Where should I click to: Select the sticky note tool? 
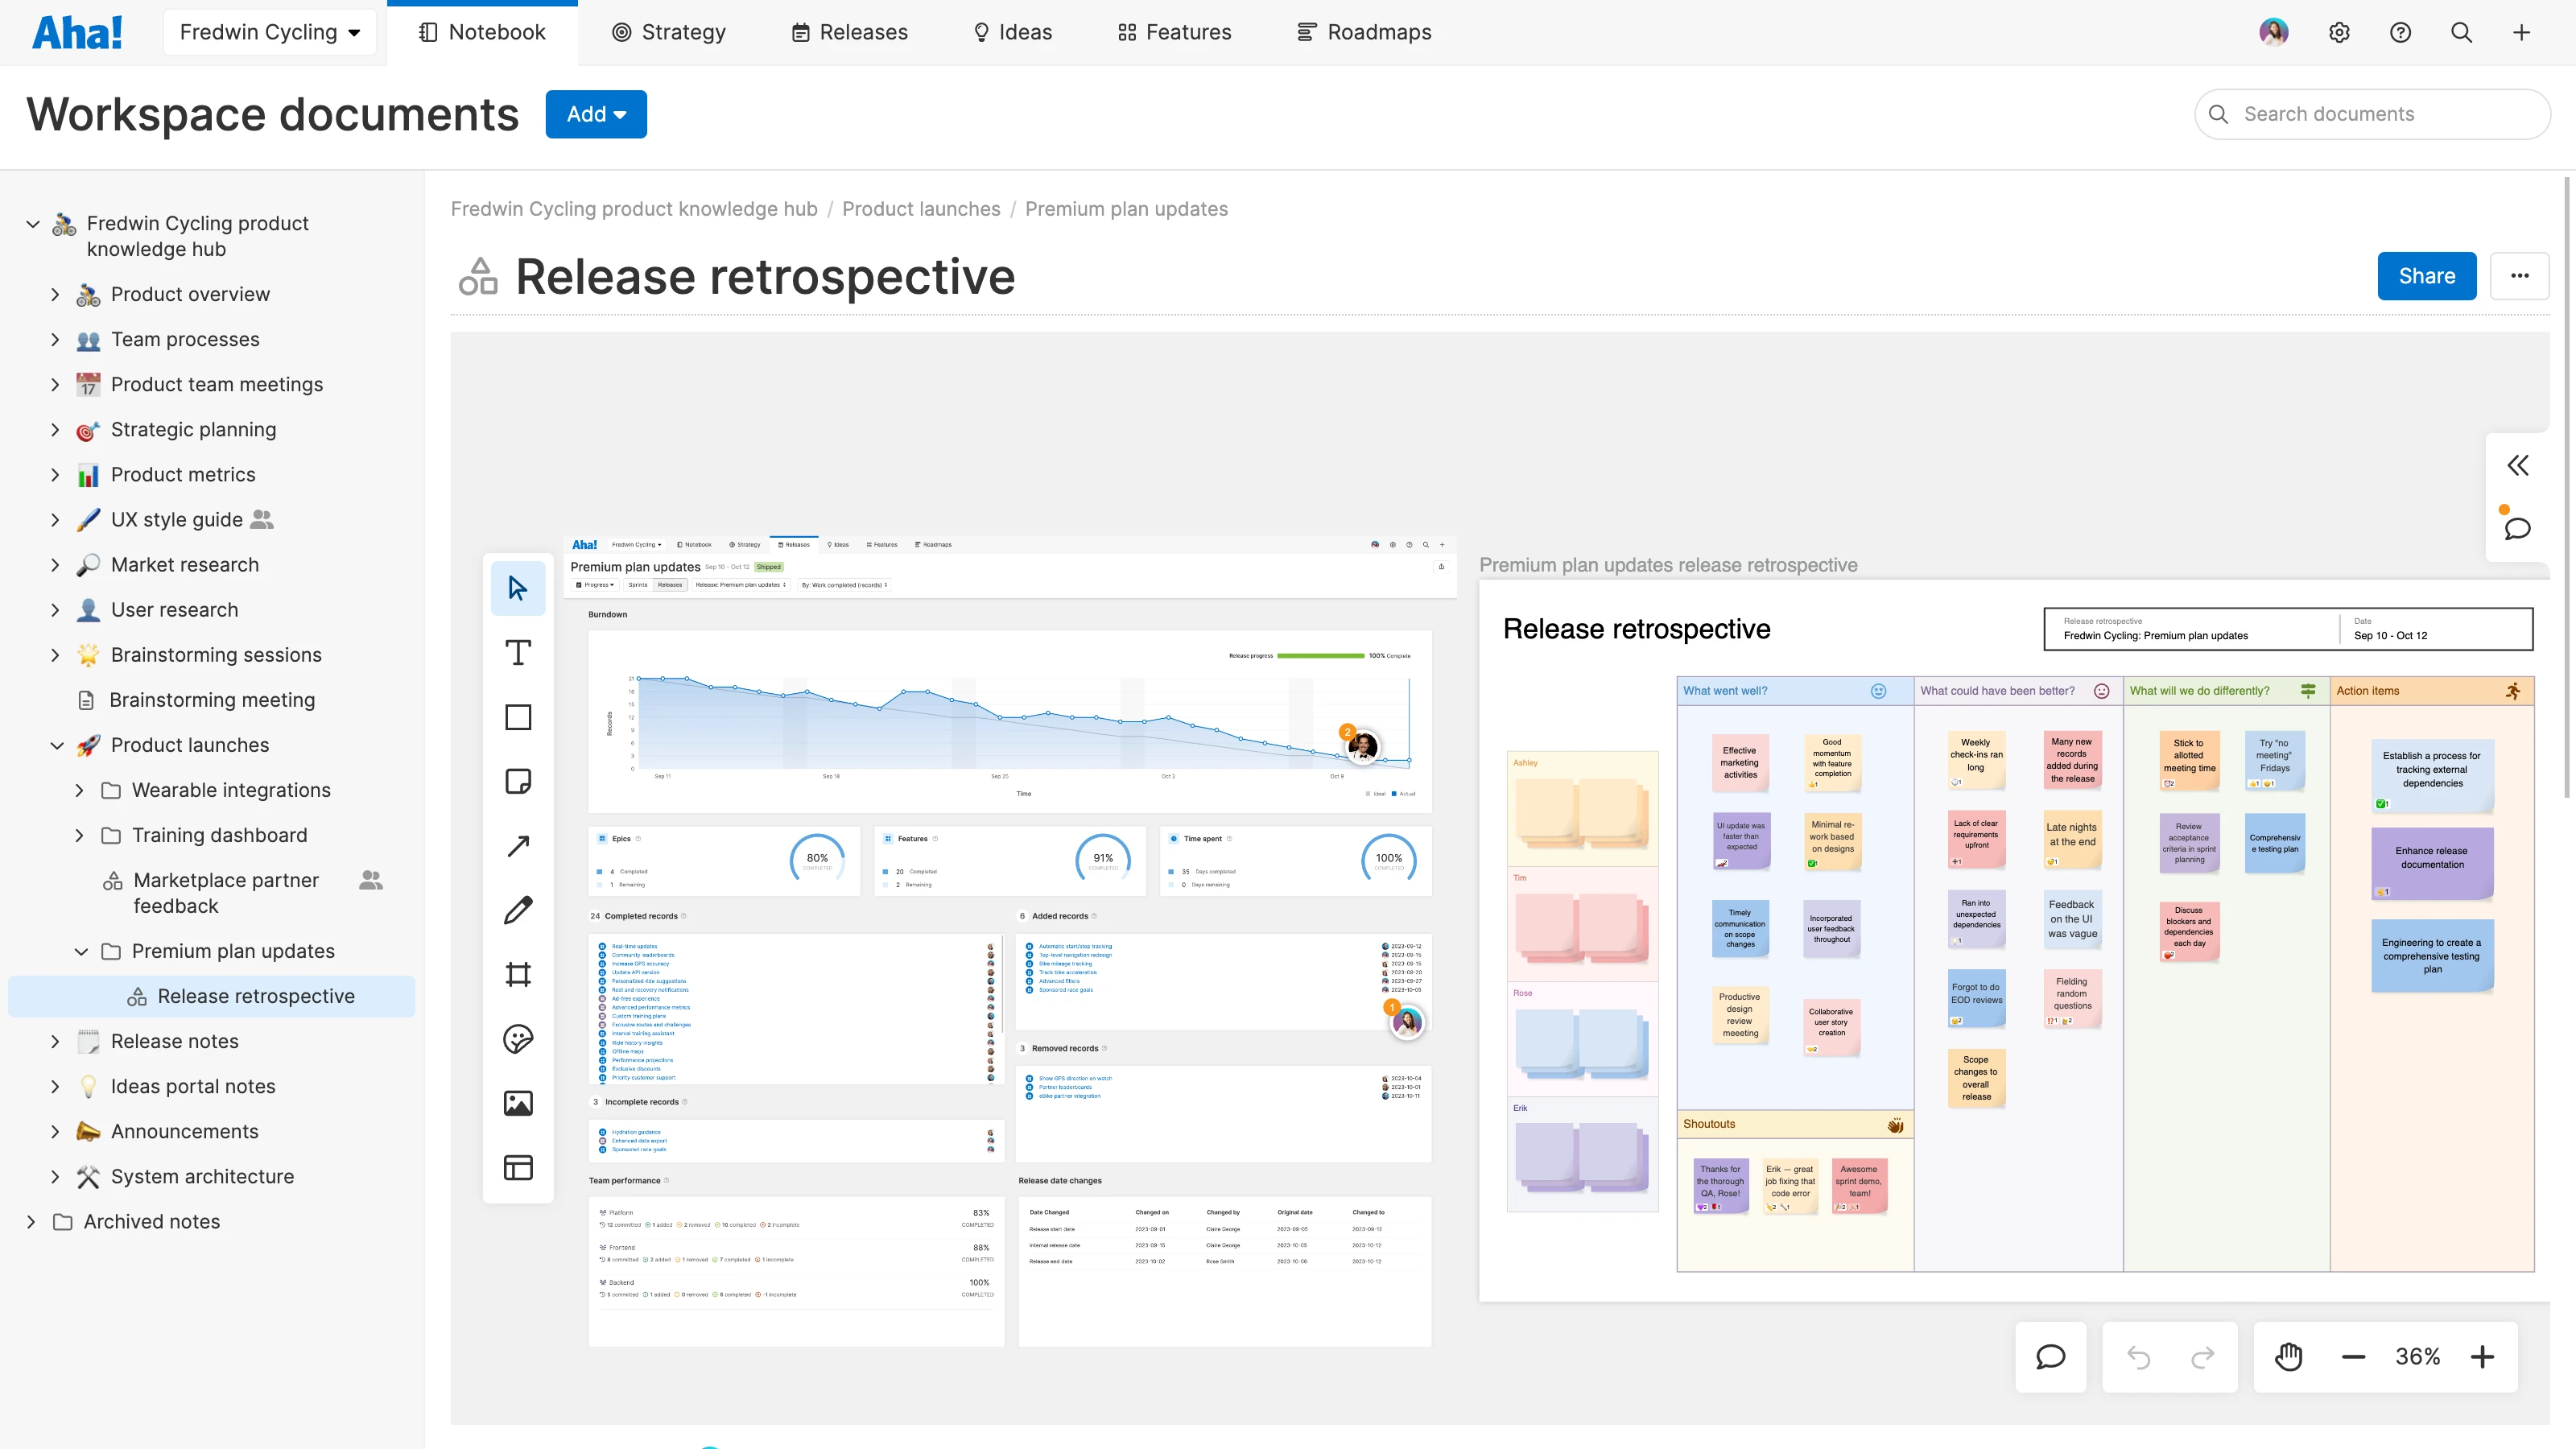point(518,781)
